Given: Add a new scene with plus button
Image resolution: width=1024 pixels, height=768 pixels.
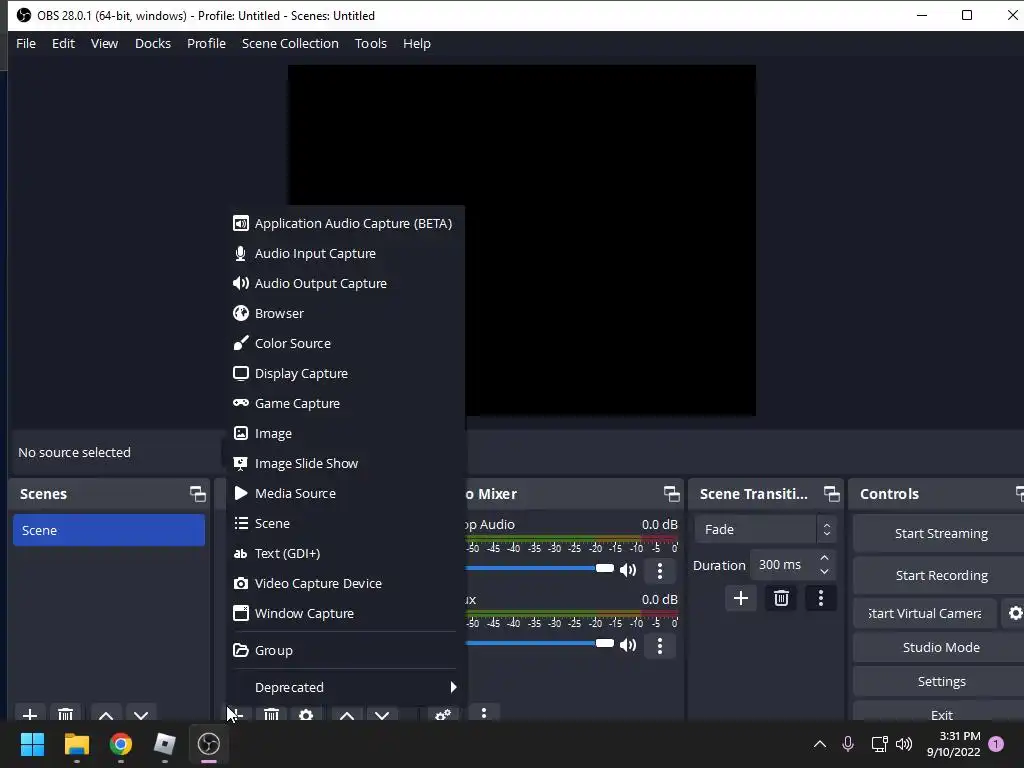Looking at the screenshot, I should tap(30, 715).
